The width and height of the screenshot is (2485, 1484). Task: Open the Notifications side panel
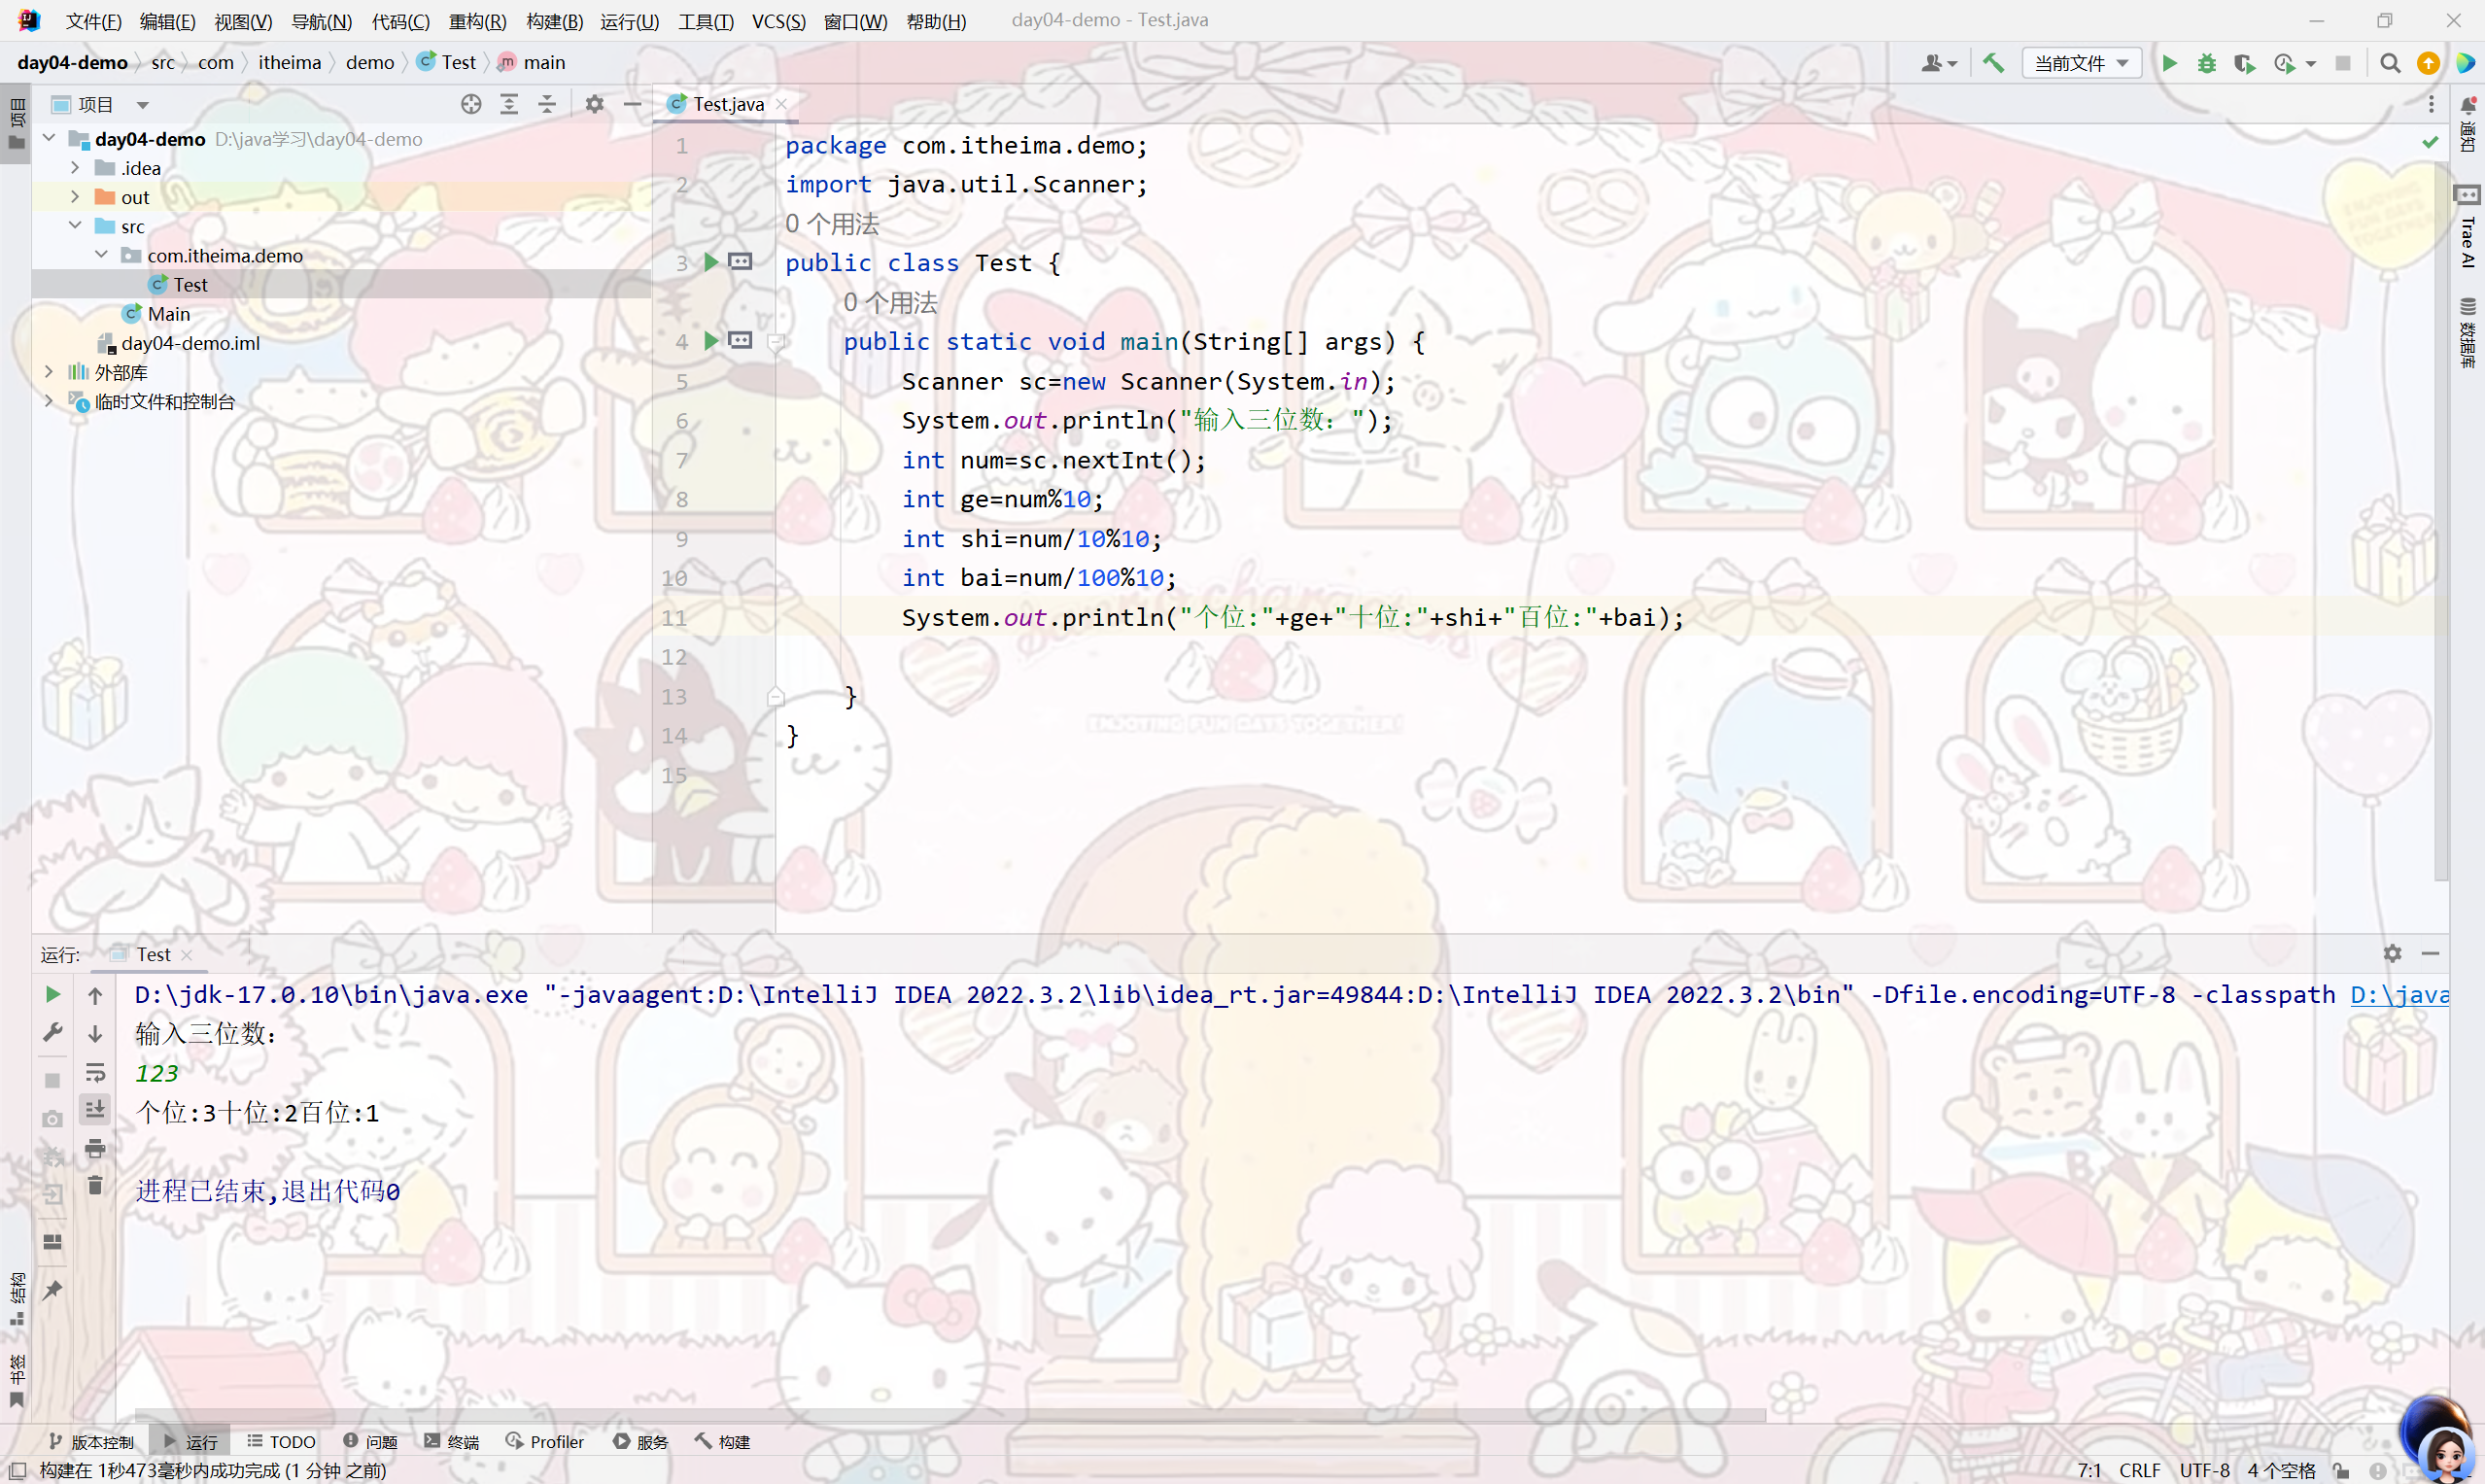pyautogui.click(x=2467, y=124)
